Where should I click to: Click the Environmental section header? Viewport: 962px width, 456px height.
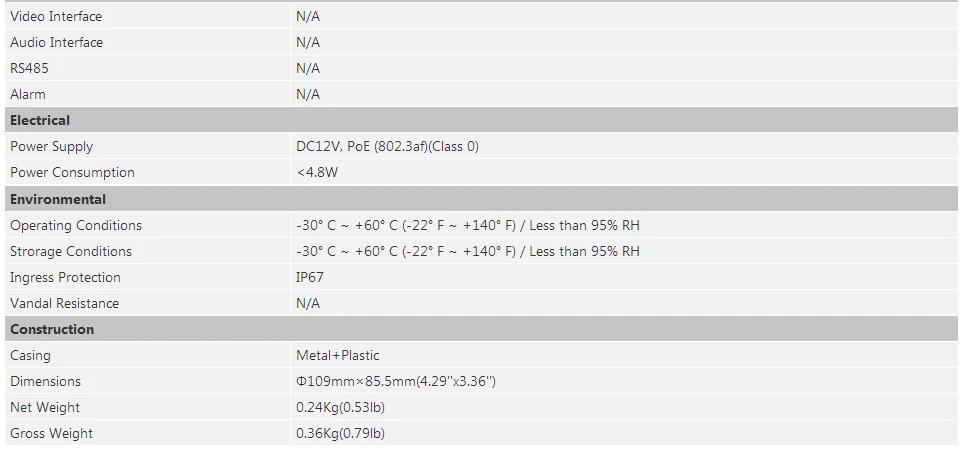point(481,199)
